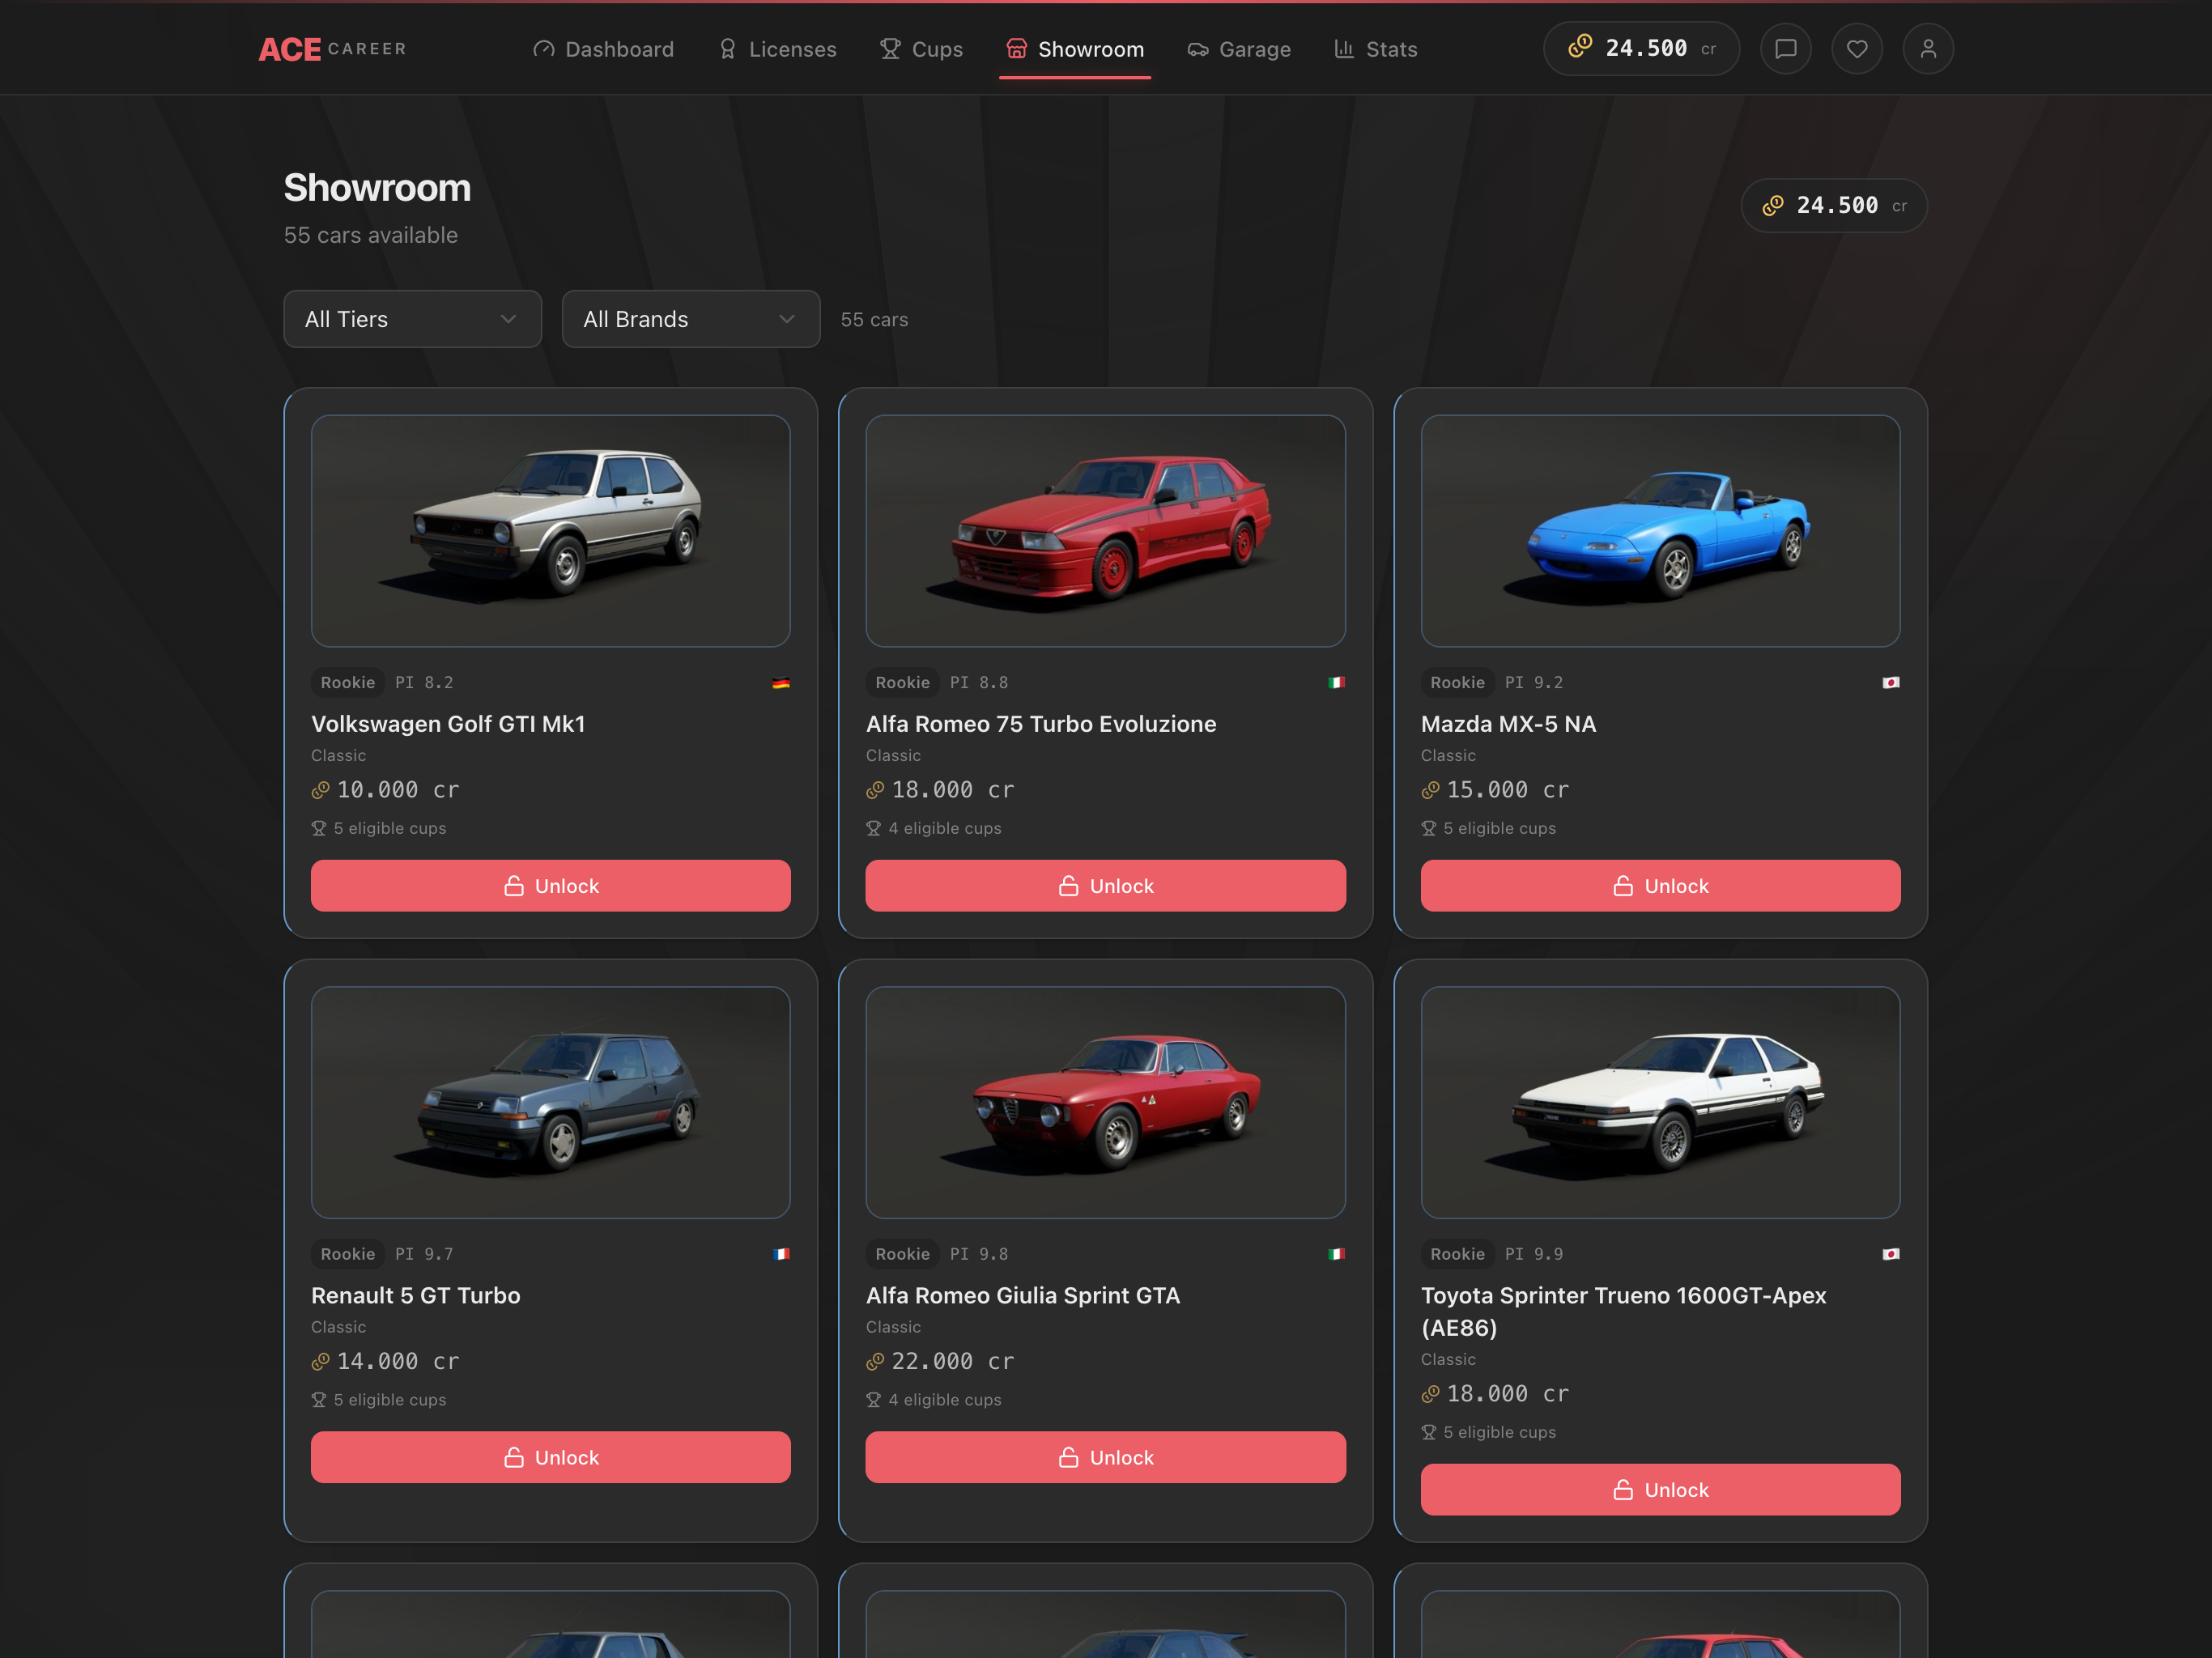Unlock the Volkswagen Golf GTI Mk1
This screenshot has width=2212, height=1658.
pyautogui.click(x=550, y=885)
